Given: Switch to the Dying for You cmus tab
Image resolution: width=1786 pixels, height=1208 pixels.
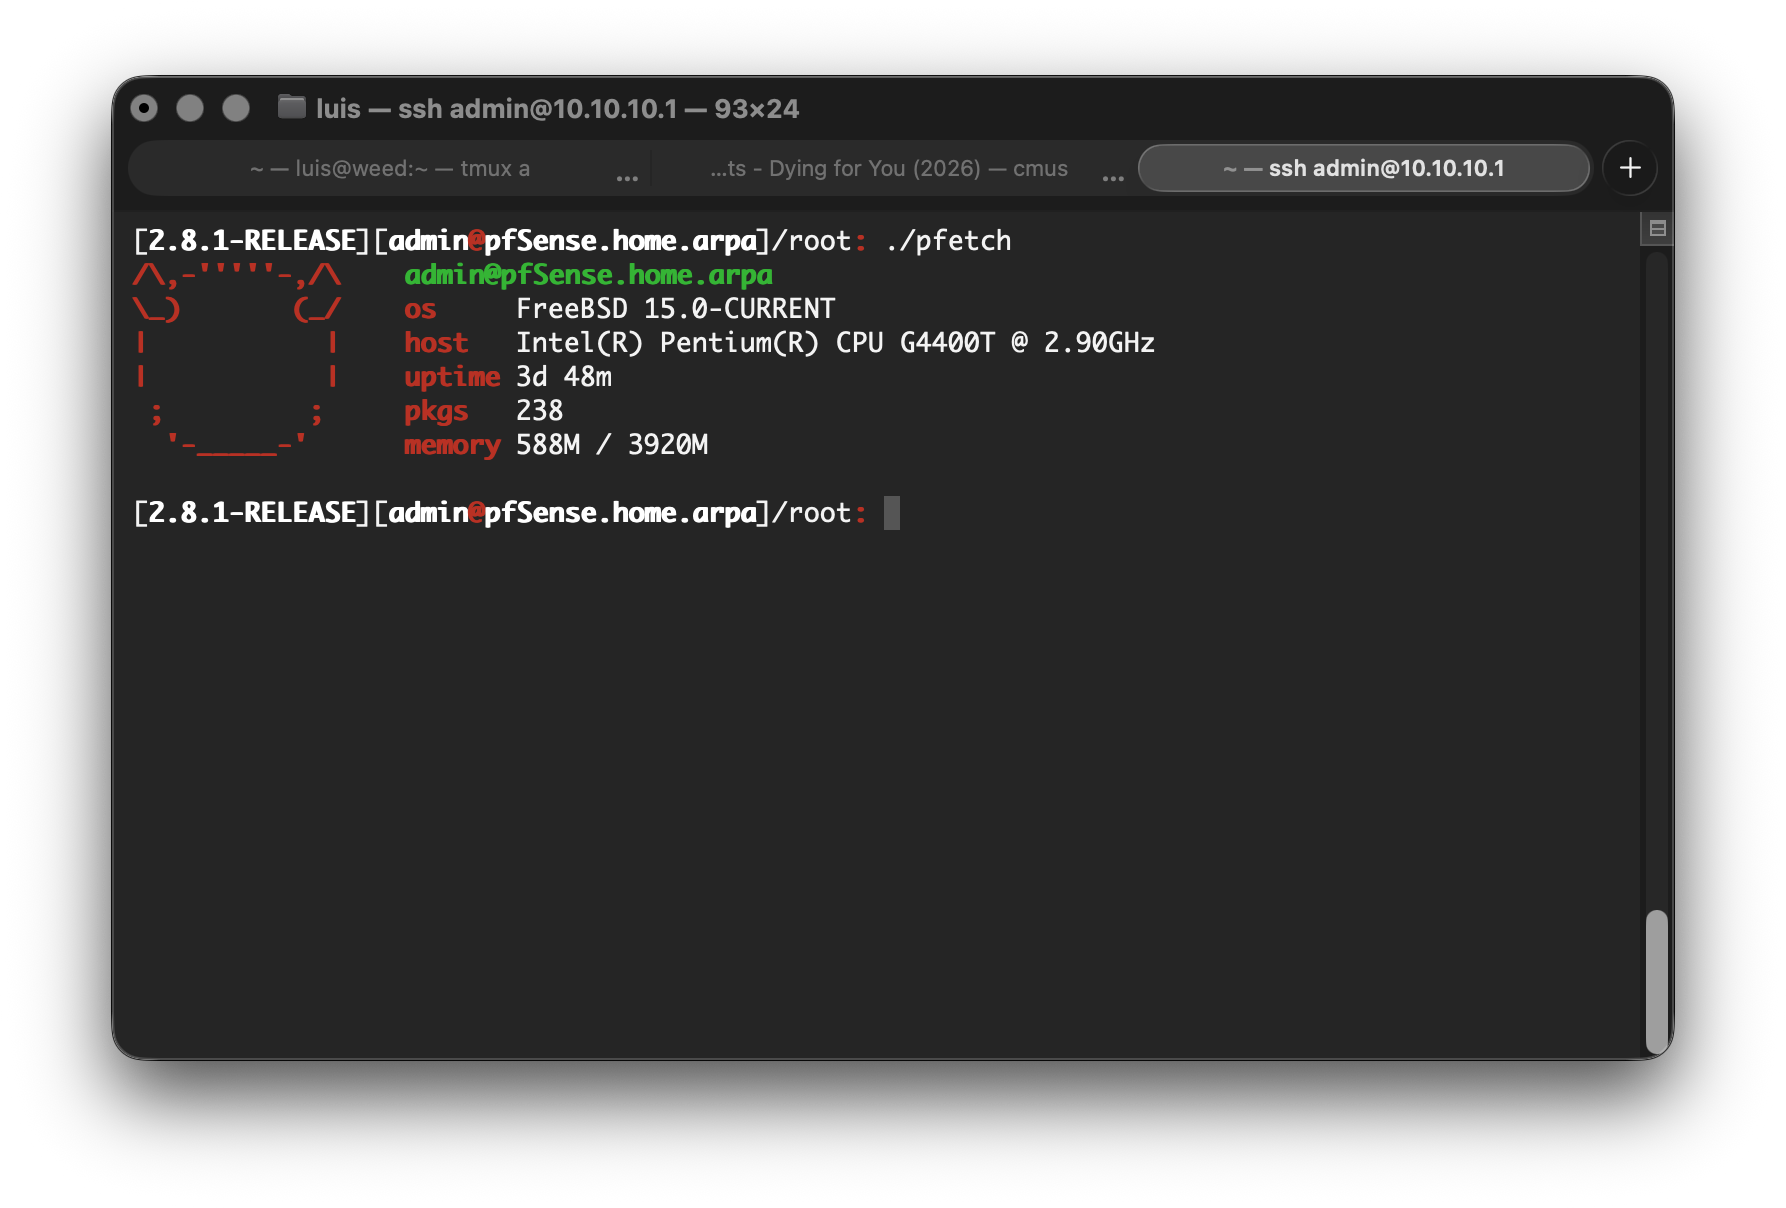Looking at the screenshot, I should coord(889,168).
